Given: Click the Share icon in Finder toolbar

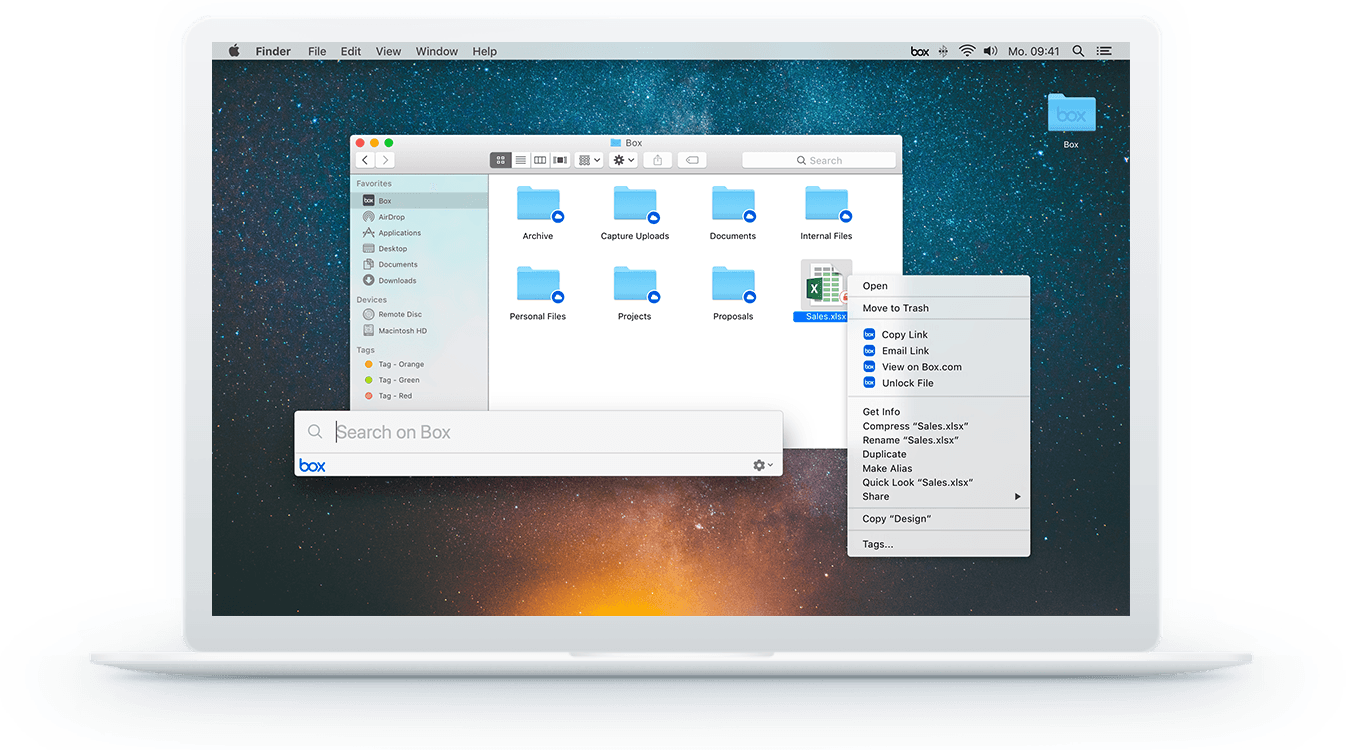Looking at the screenshot, I should click(x=657, y=160).
